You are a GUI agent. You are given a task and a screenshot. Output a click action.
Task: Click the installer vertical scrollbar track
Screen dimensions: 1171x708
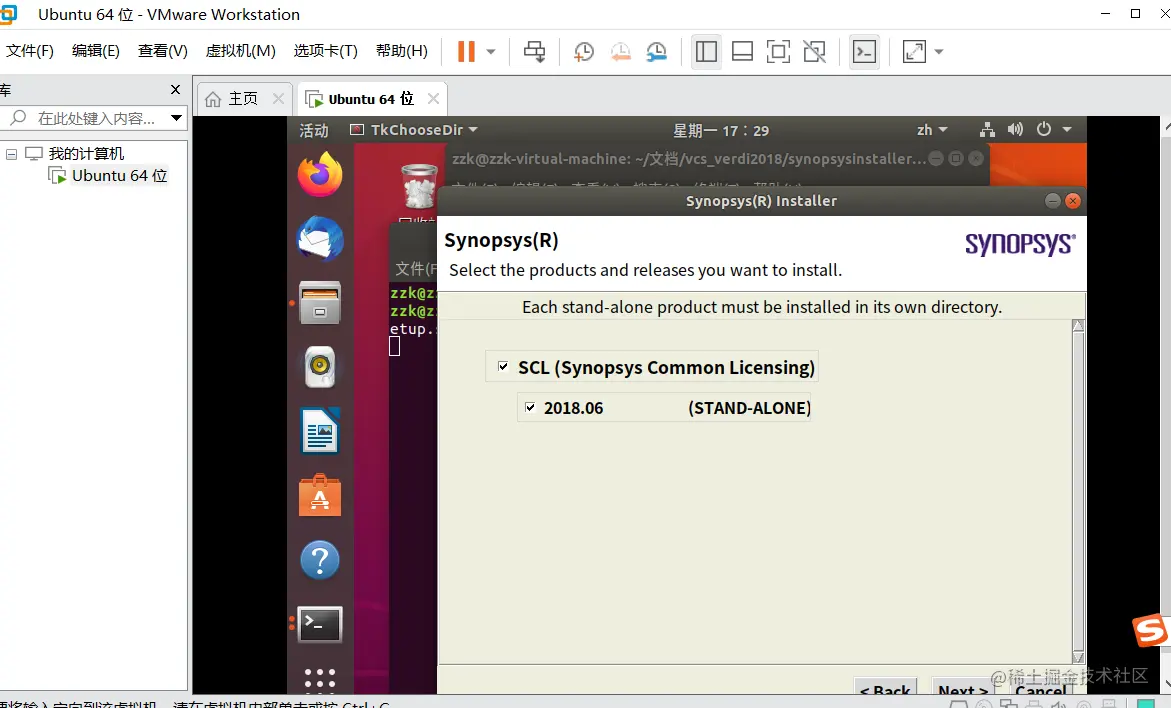click(x=1078, y=491)
